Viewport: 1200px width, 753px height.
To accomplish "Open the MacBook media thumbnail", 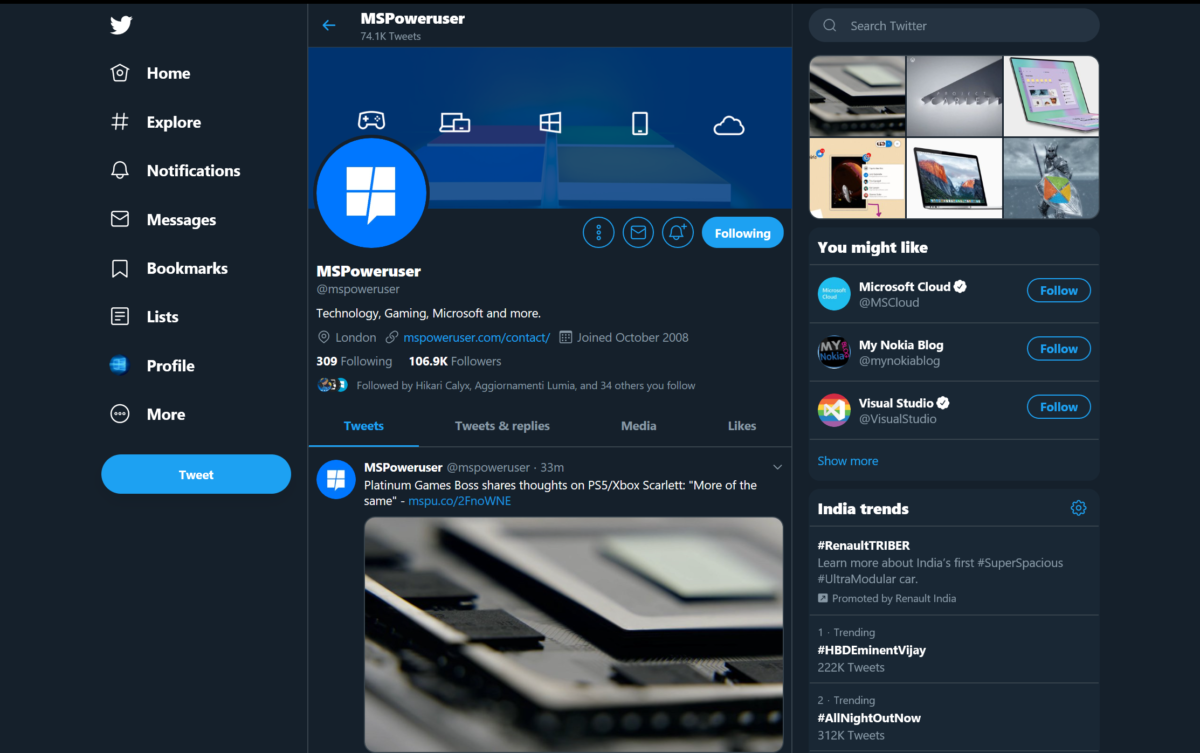I will [x=954, y=178].
